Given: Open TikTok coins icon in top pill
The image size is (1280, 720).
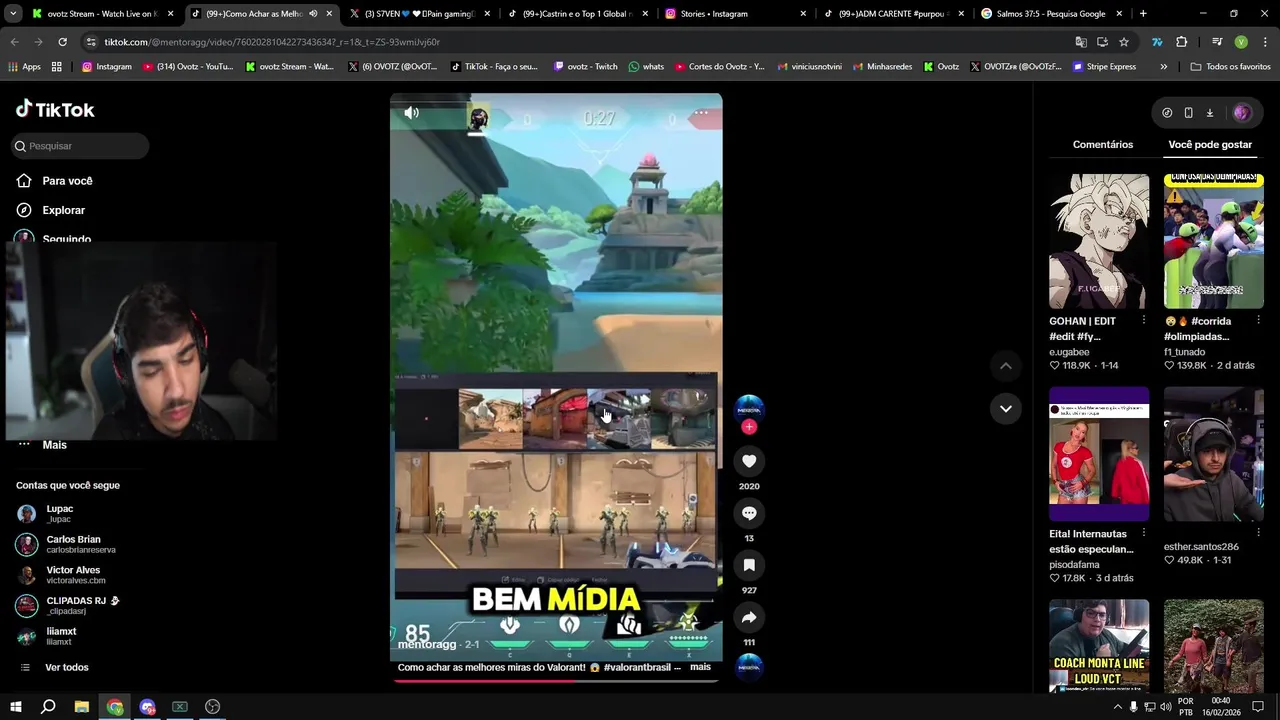Looking at the screenshot, I should pos(1167,113).
